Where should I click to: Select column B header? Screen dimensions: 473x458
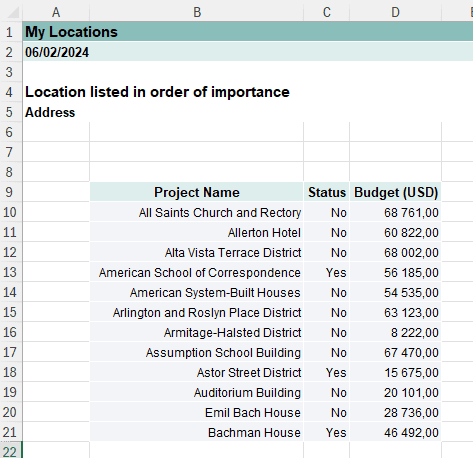pos(197,12)
